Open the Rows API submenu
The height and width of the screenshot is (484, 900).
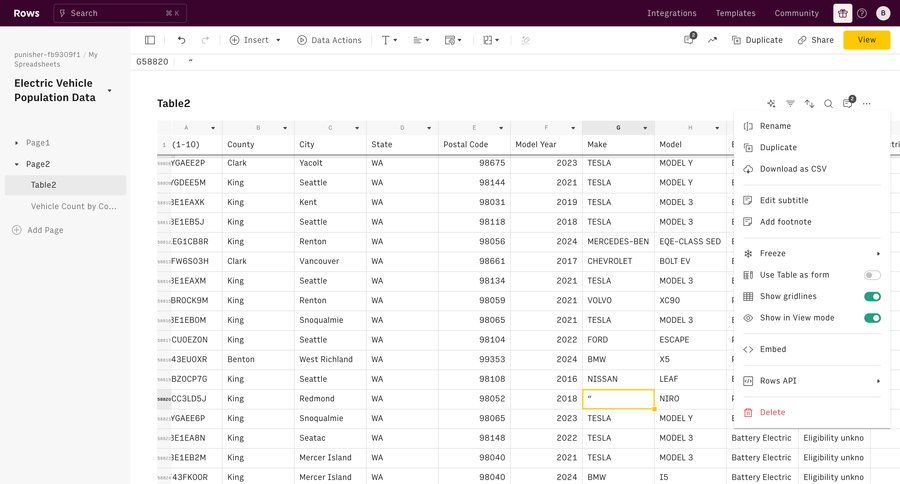pos(812,381)
